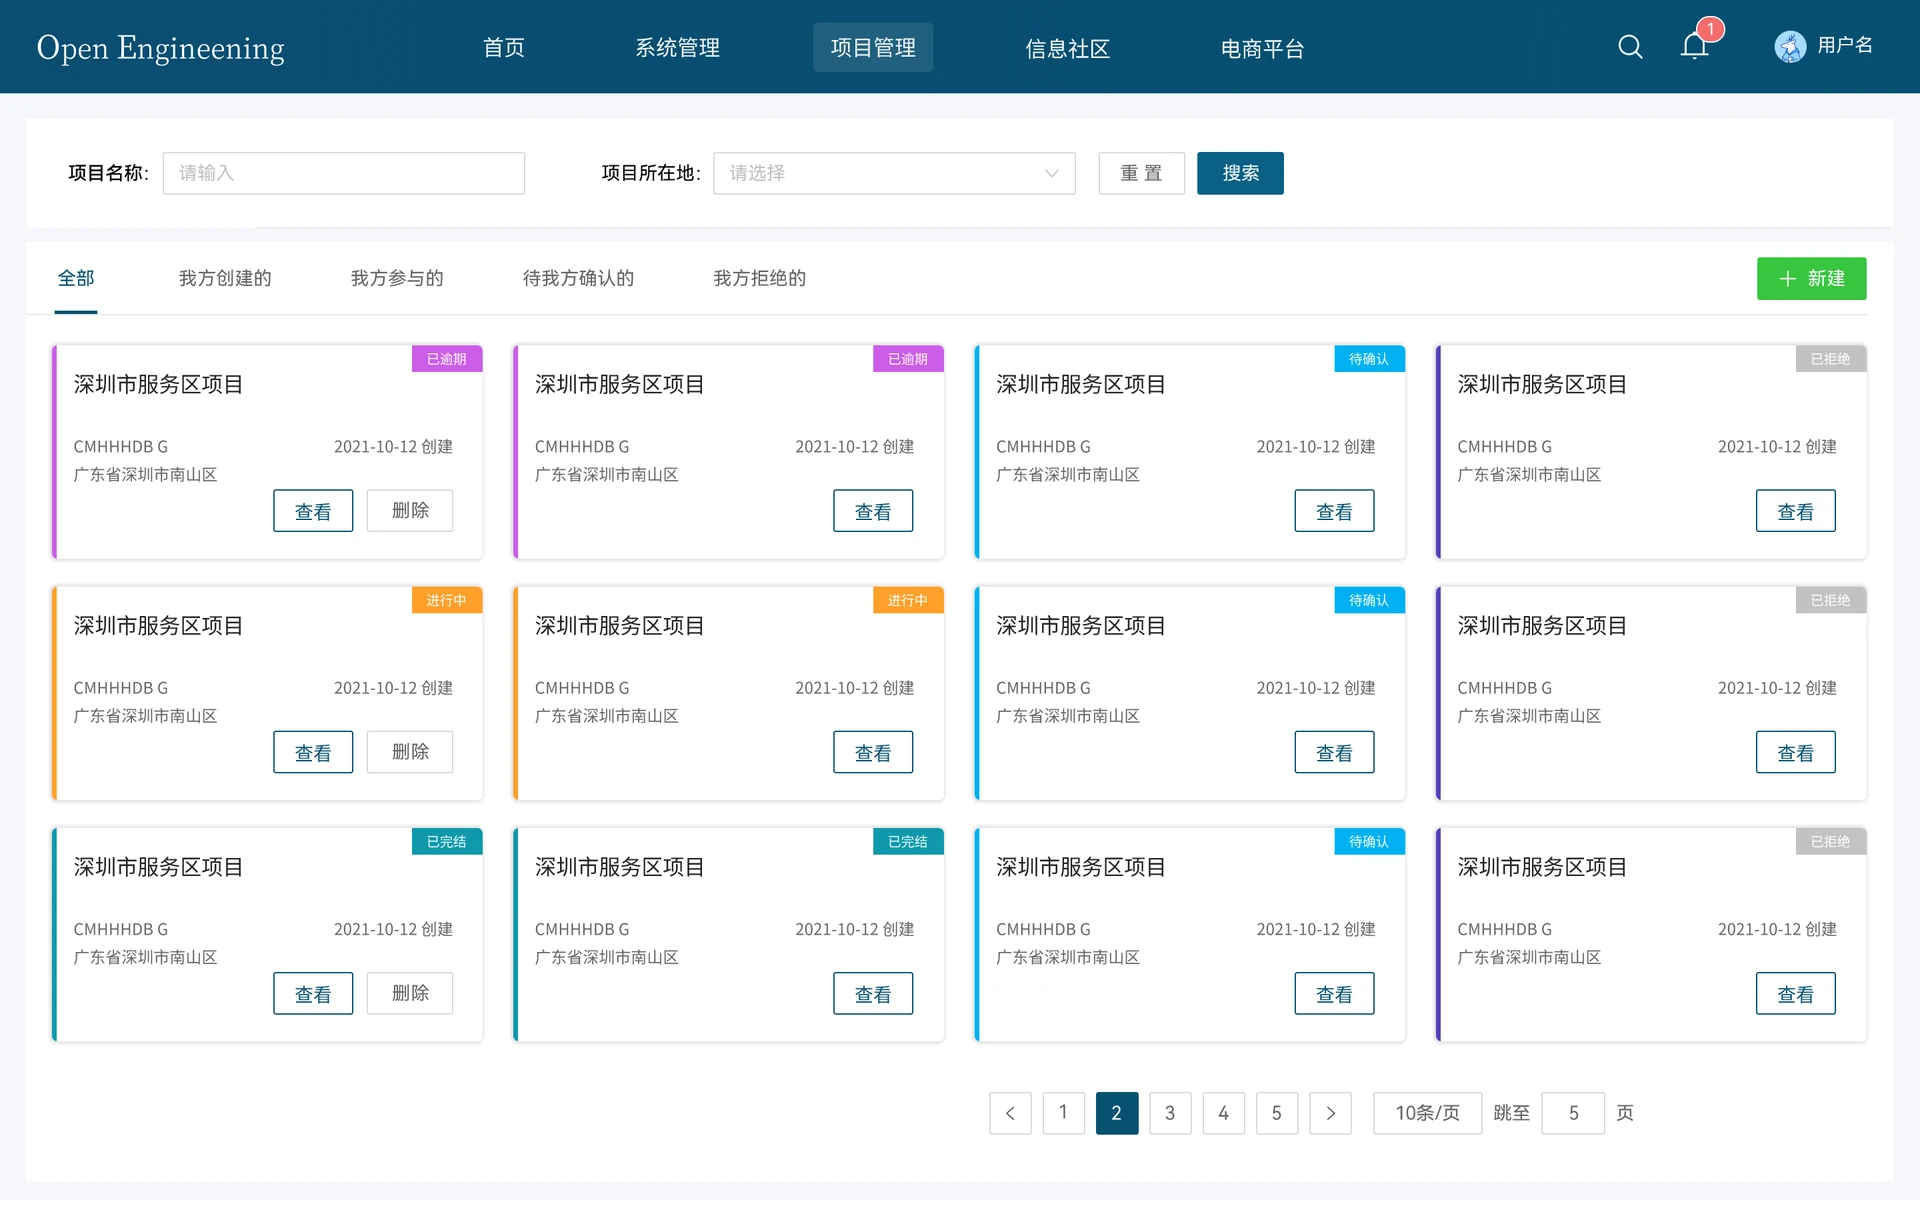Click the first 进行中 status tag
This screenshot has width=1920, height=1208.
[x=447, y=600]
